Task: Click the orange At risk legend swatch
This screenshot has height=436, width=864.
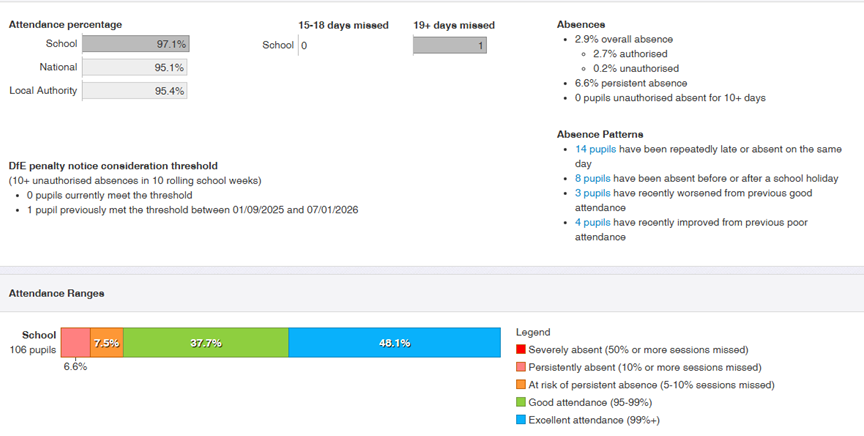Action: (x=521, y=385)
